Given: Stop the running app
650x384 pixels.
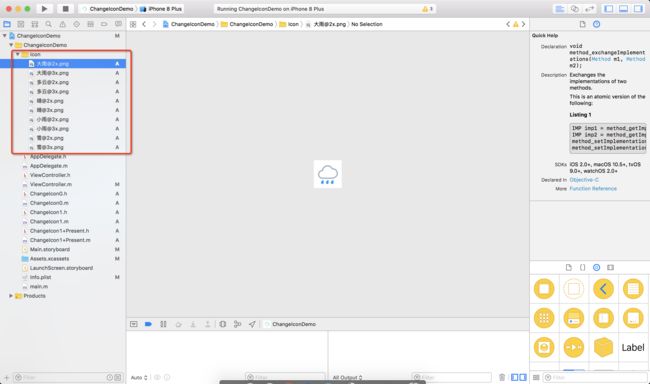Looking at the screenshot, I should pos(65,9).
